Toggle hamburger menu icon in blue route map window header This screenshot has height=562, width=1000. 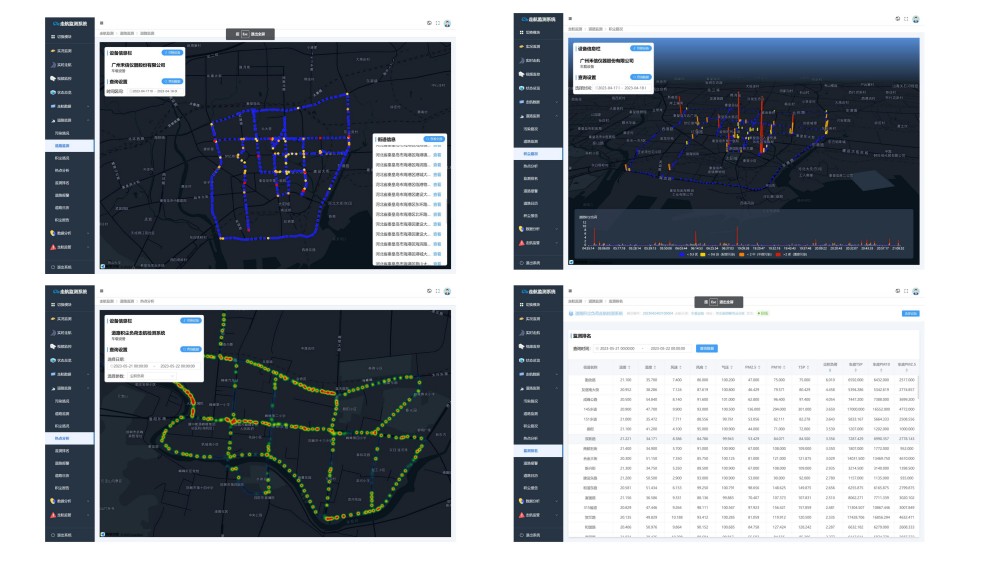point(102,23)
